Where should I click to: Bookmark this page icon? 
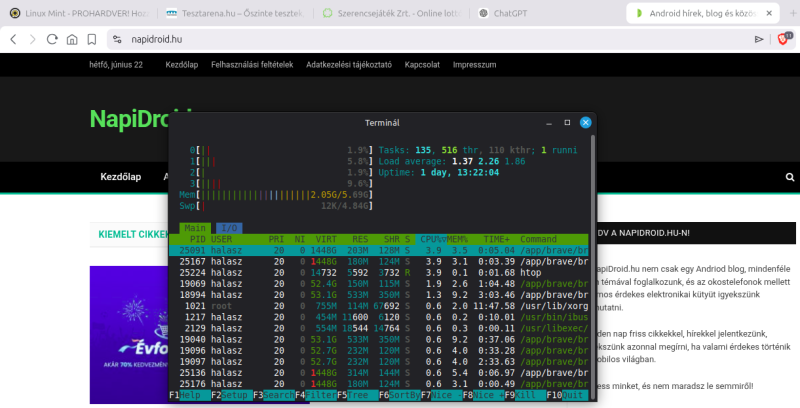[x=92, y=39]
